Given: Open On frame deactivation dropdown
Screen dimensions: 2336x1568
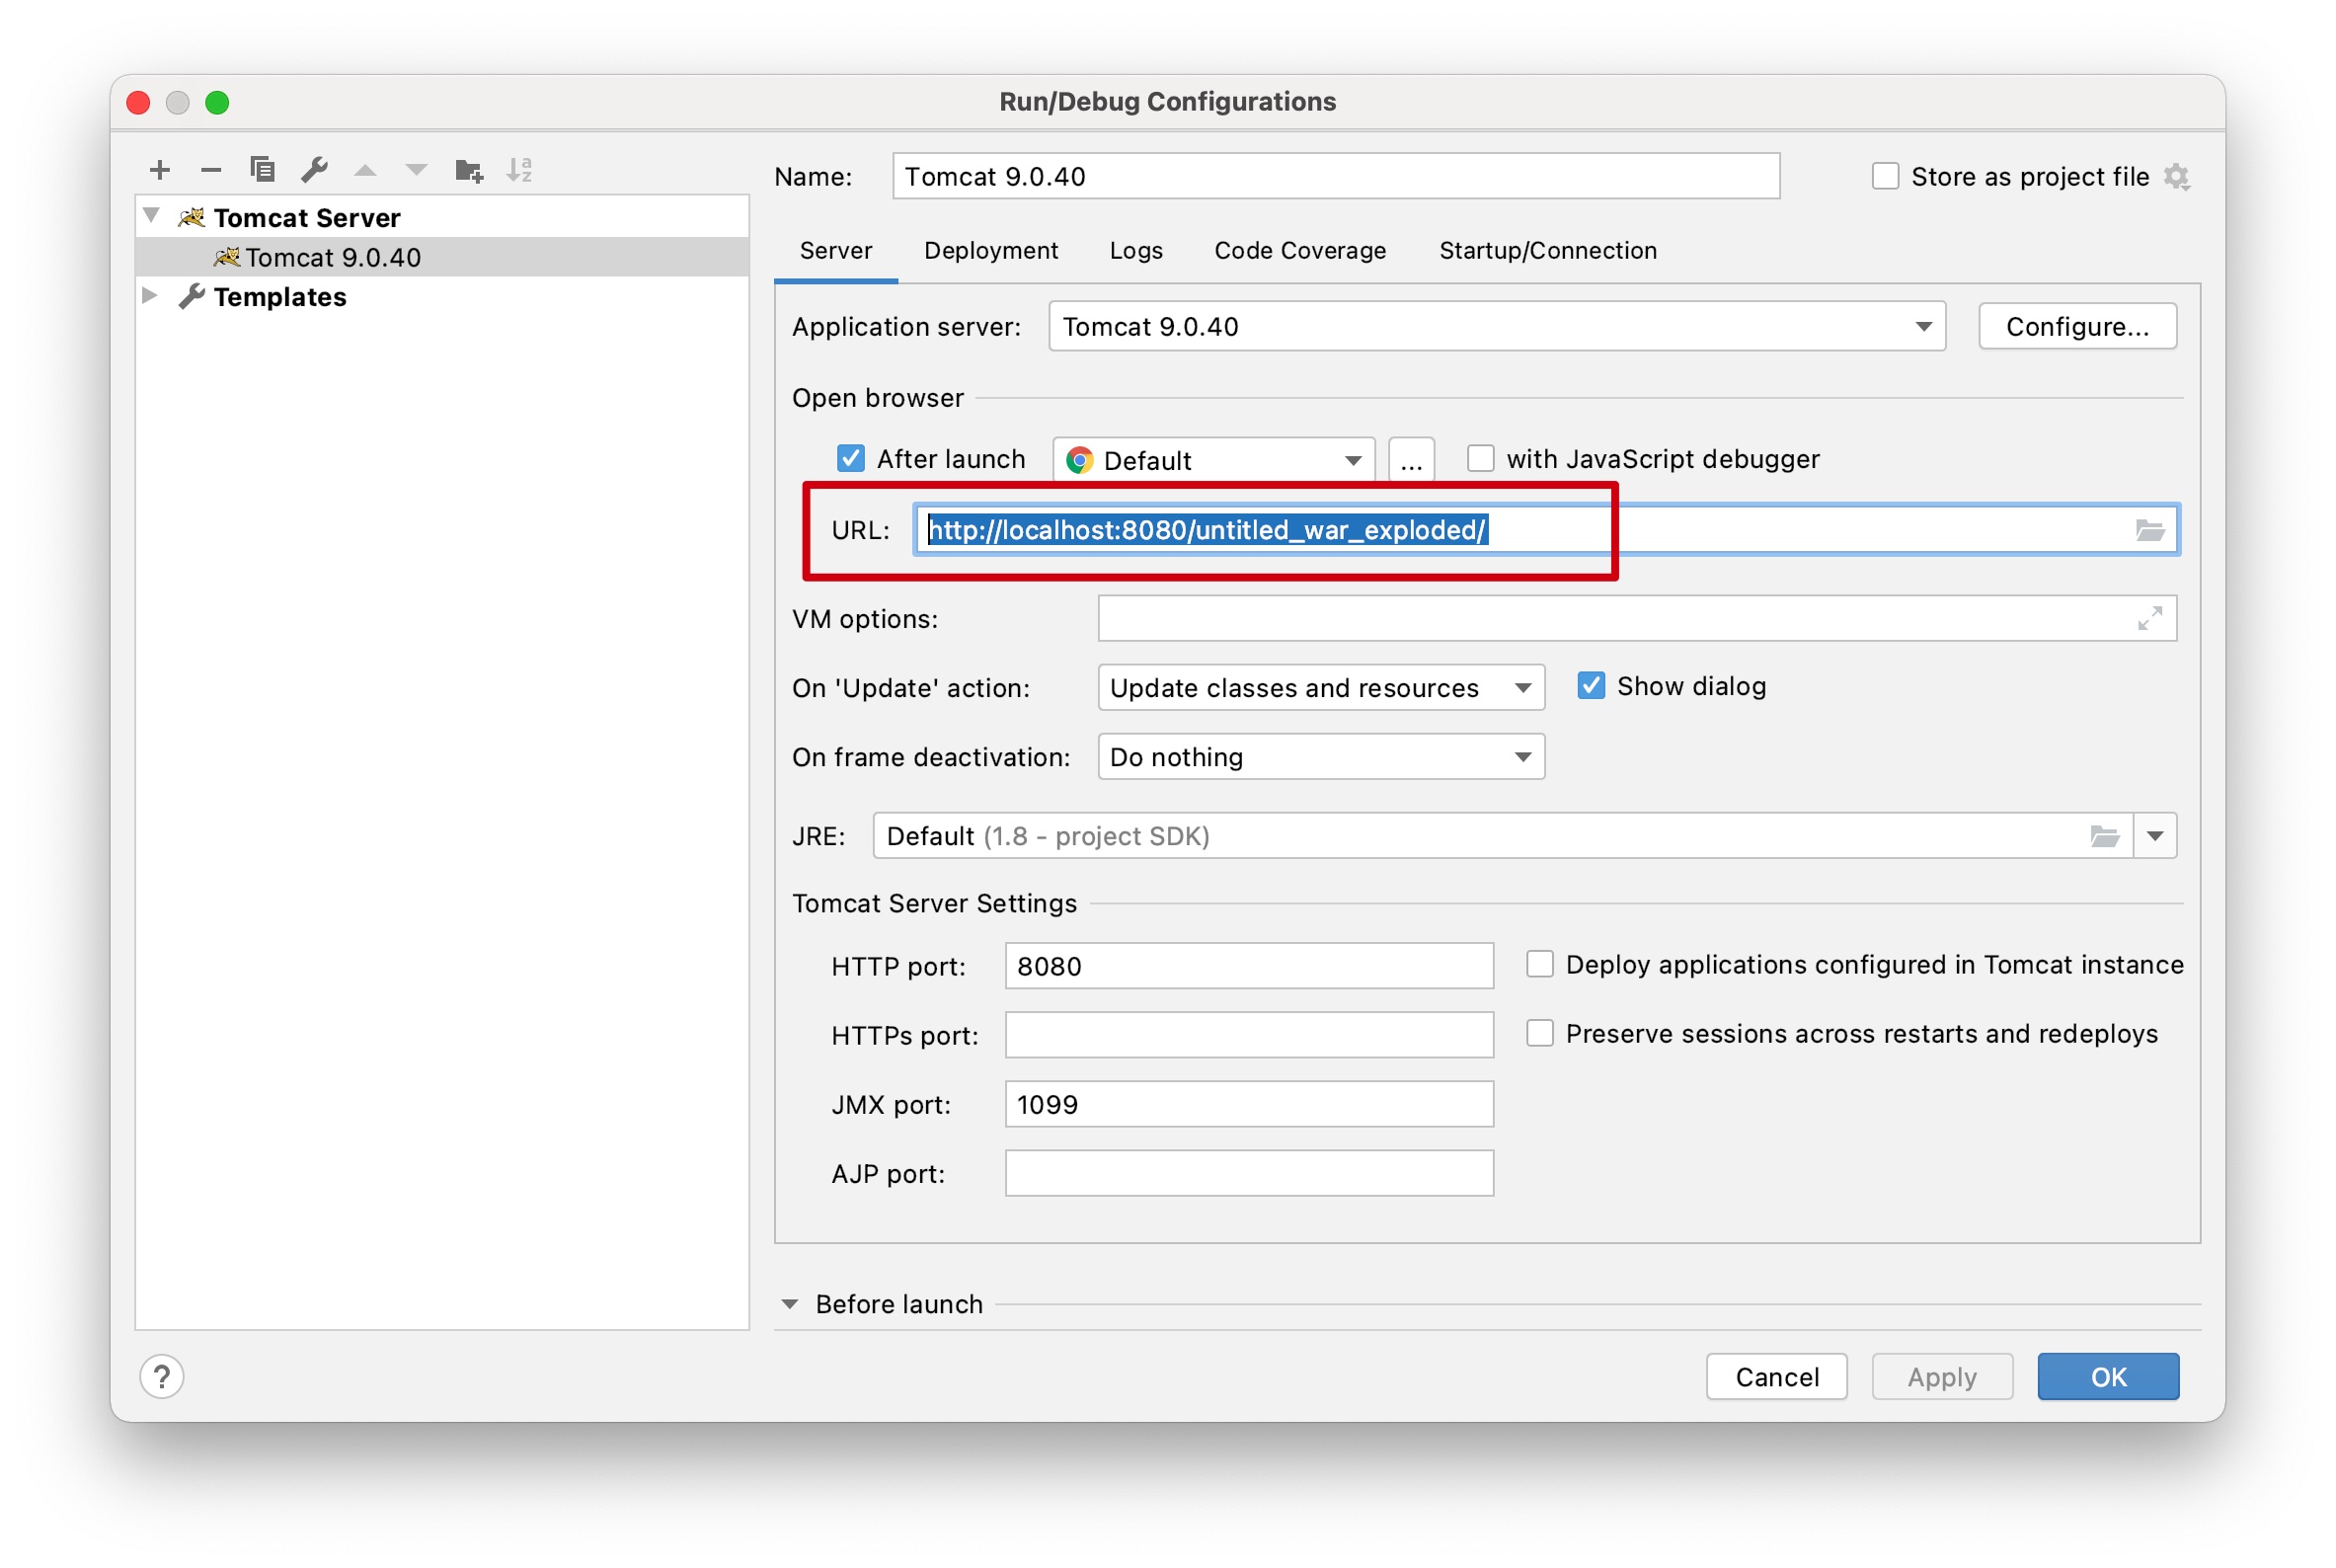Looking at the screenshot, I should click(x=1321, y=757).
